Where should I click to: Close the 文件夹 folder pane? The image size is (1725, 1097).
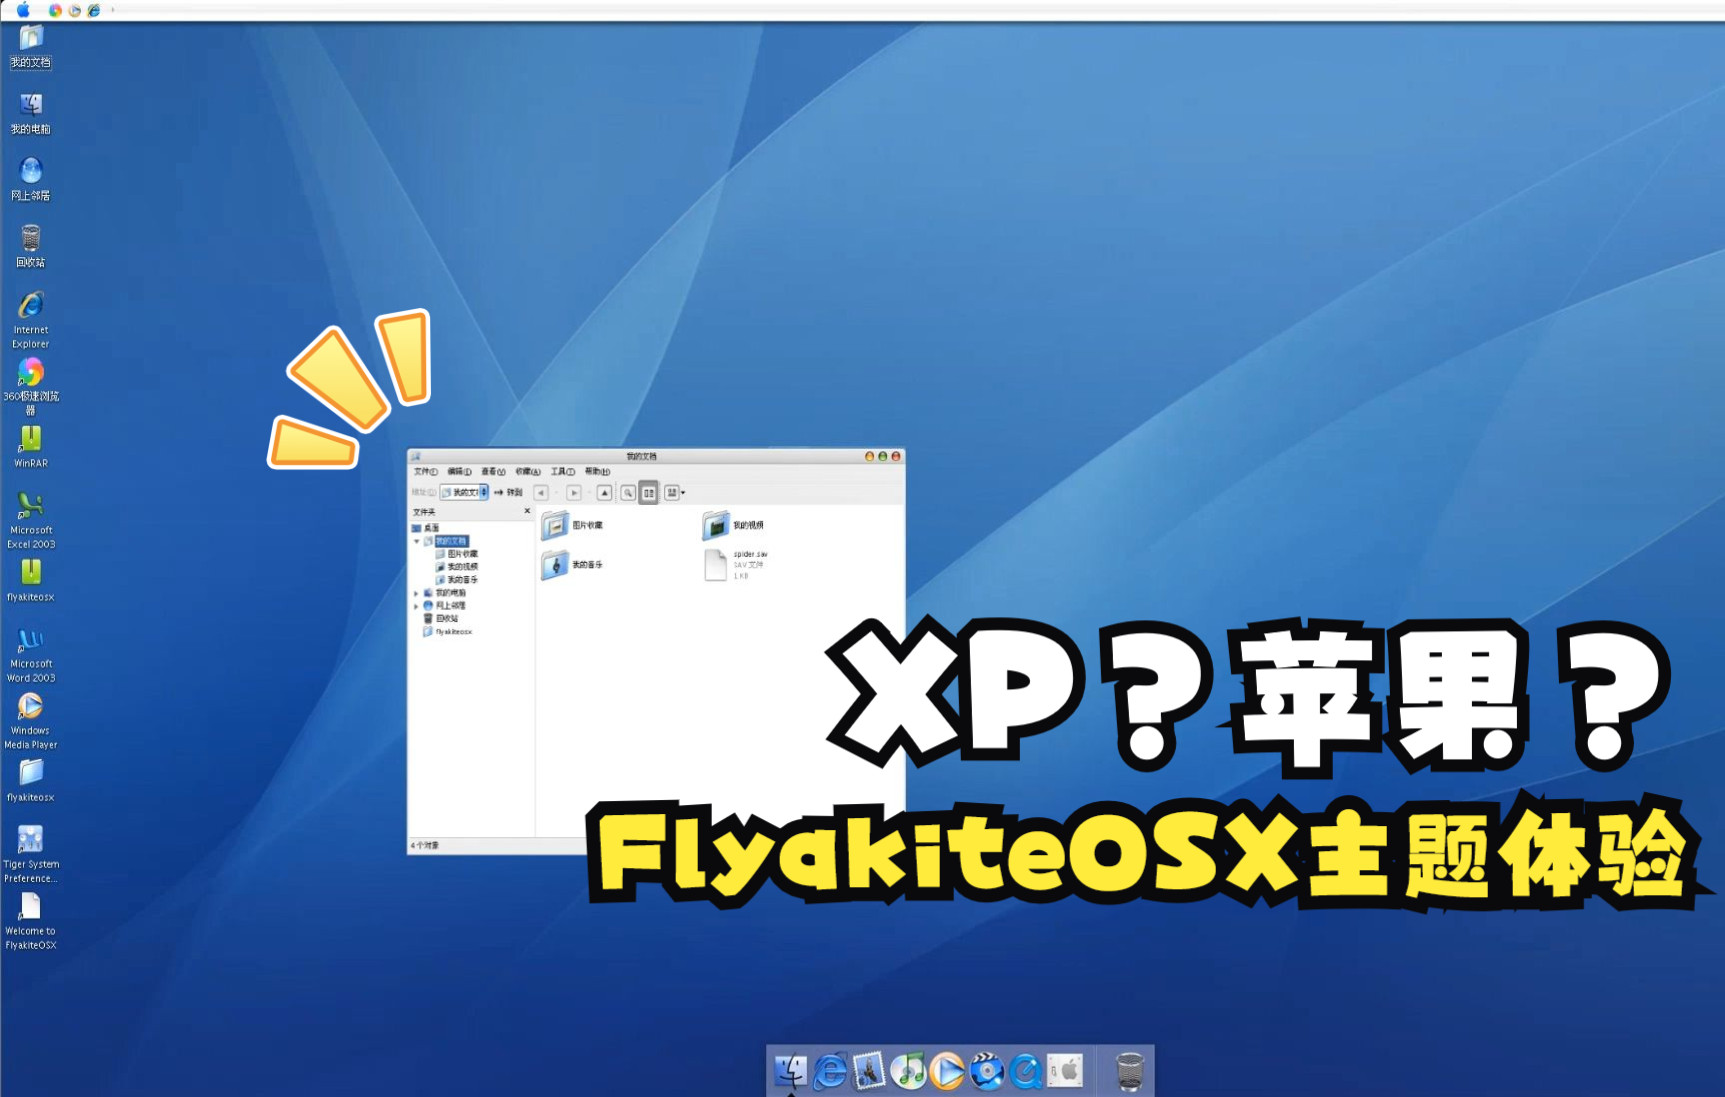point(527,511)
